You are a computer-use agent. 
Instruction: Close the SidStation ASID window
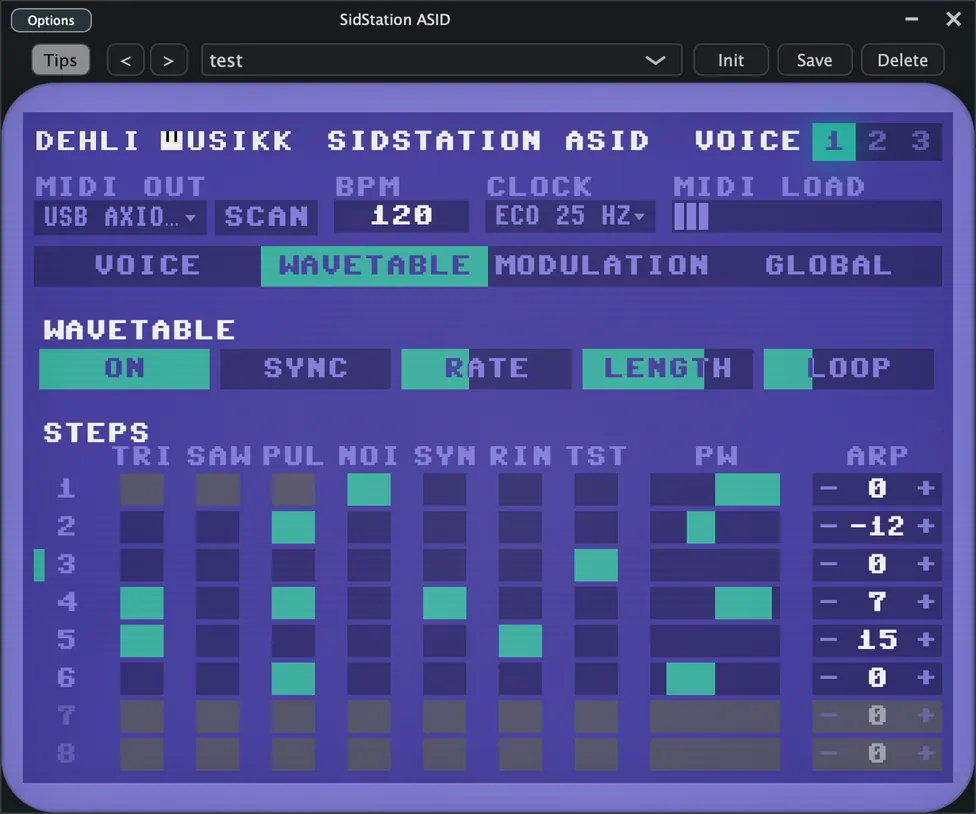point(954,19)
